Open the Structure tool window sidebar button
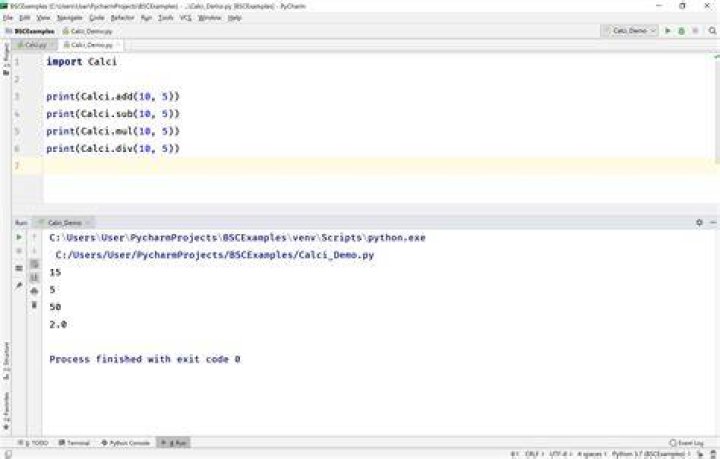This screenshot has width=720, height=459. pyautogui.click(x=6, y=360)
